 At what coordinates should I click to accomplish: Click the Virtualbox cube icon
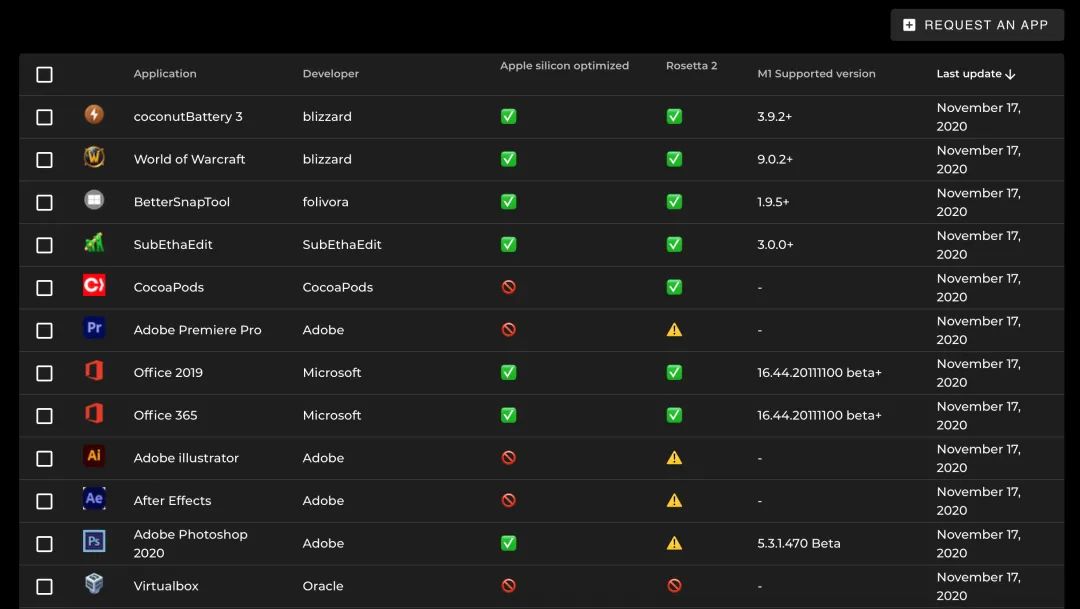tap(94, 584)
